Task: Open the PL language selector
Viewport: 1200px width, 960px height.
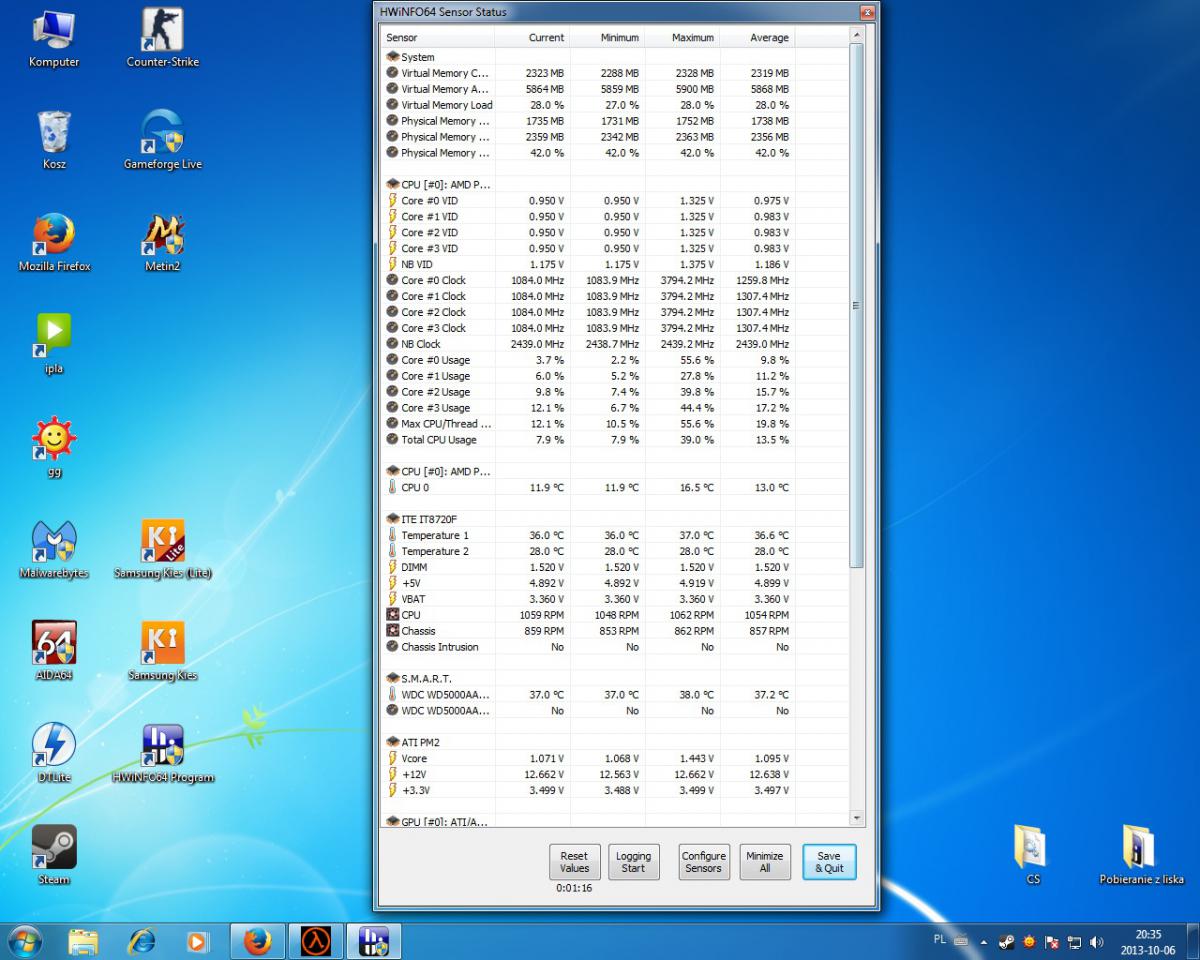Action: point(939,940)
